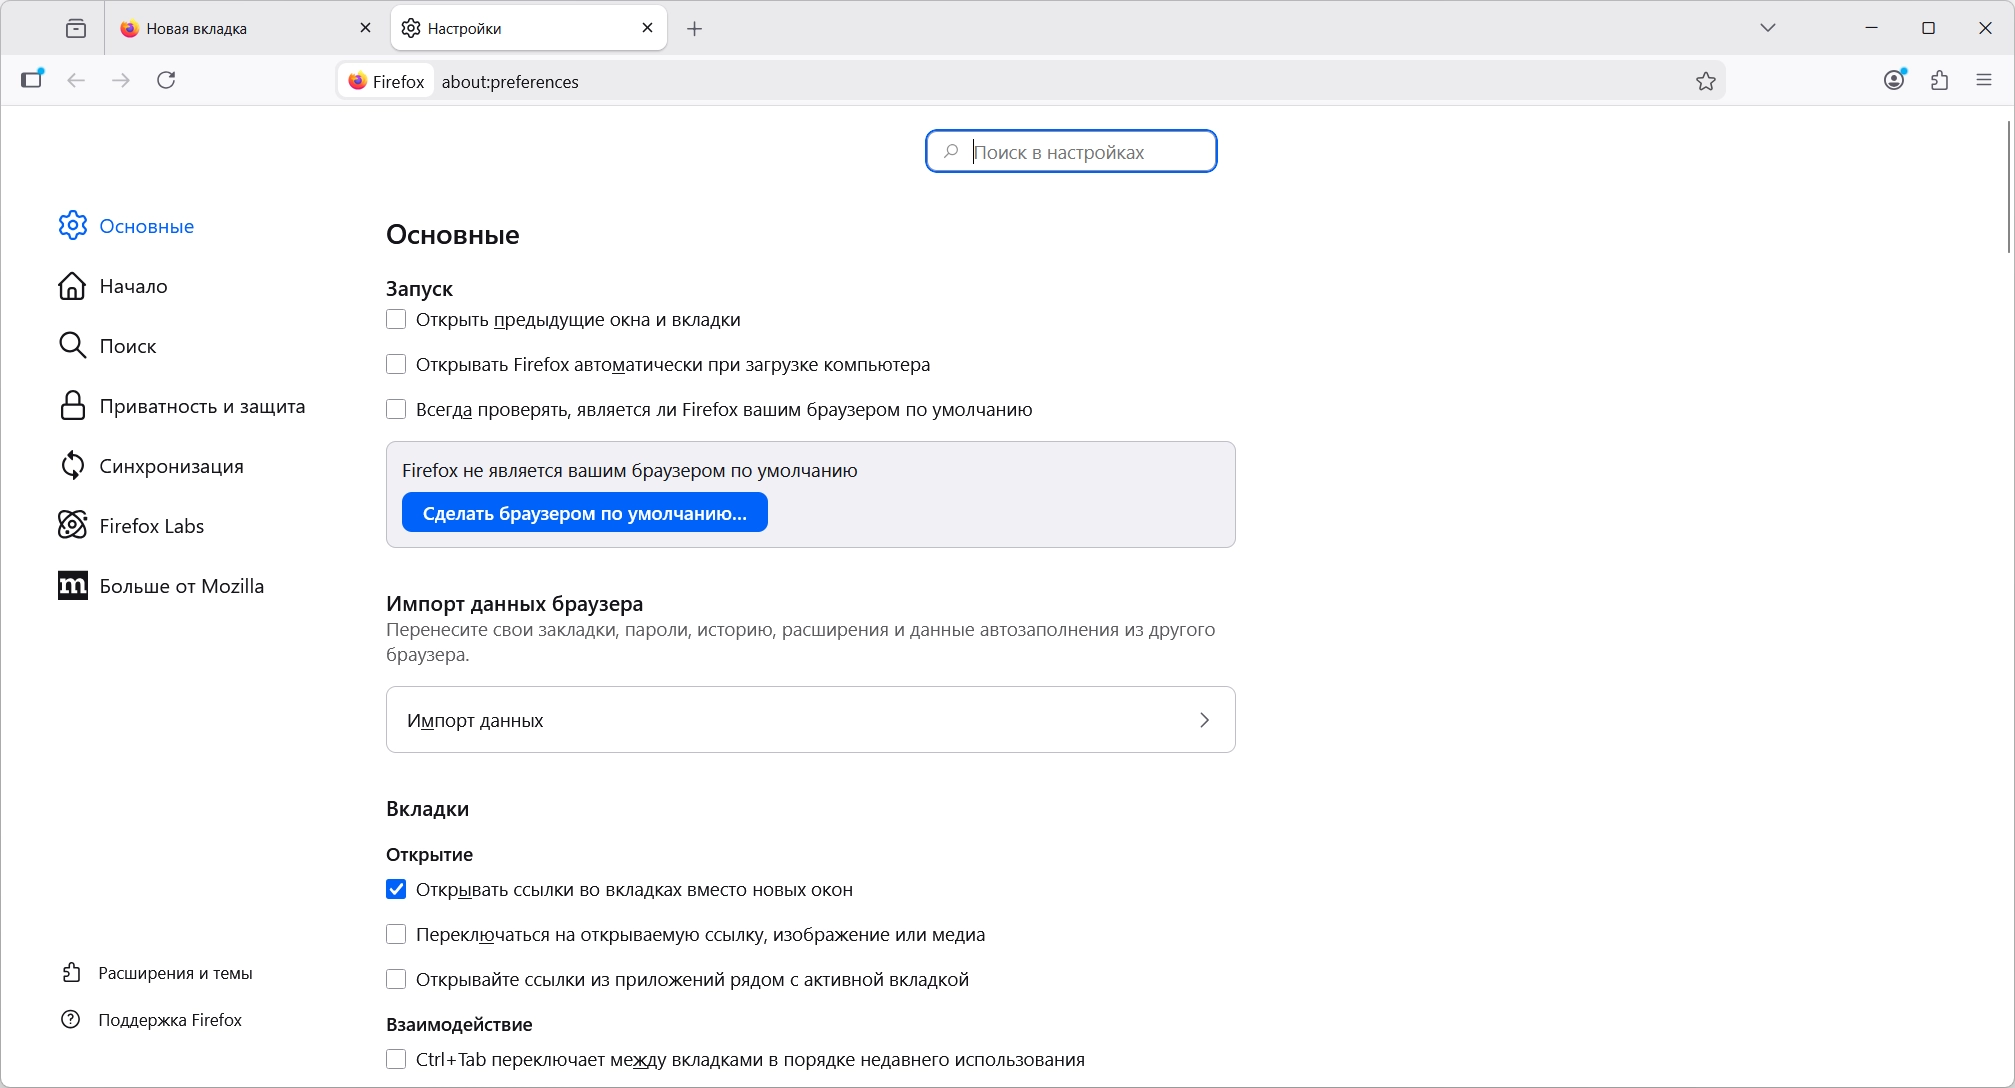
Task: Open the hamburger application menu
Action: pyautogui.click(x=1984, y=80)
